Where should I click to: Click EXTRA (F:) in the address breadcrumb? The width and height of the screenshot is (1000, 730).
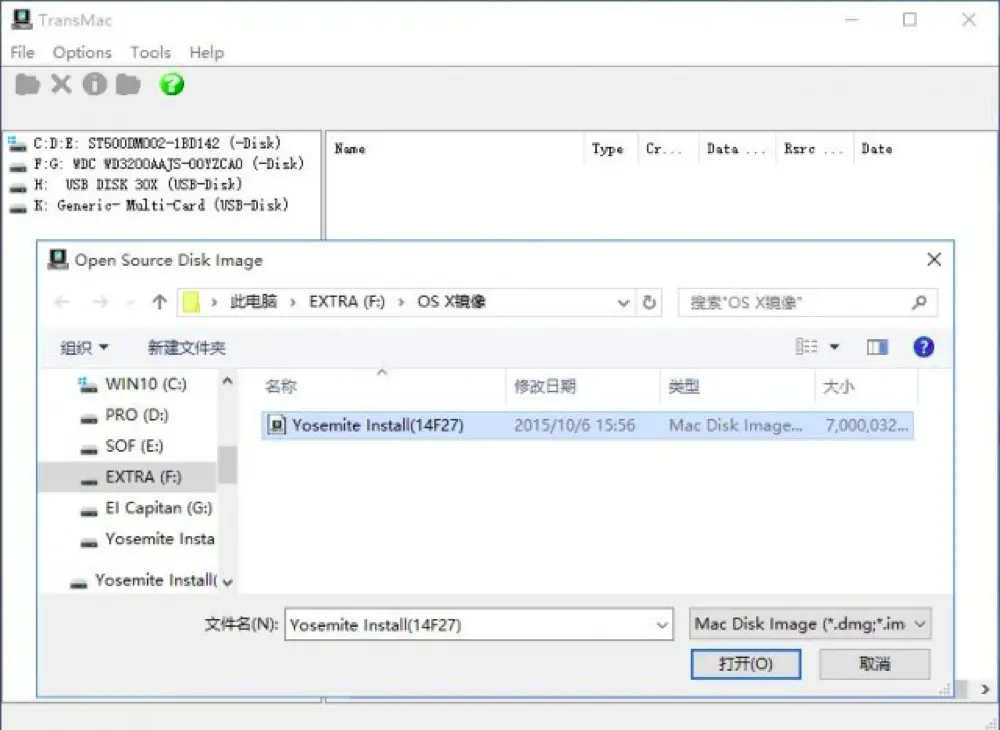[347, 302]
